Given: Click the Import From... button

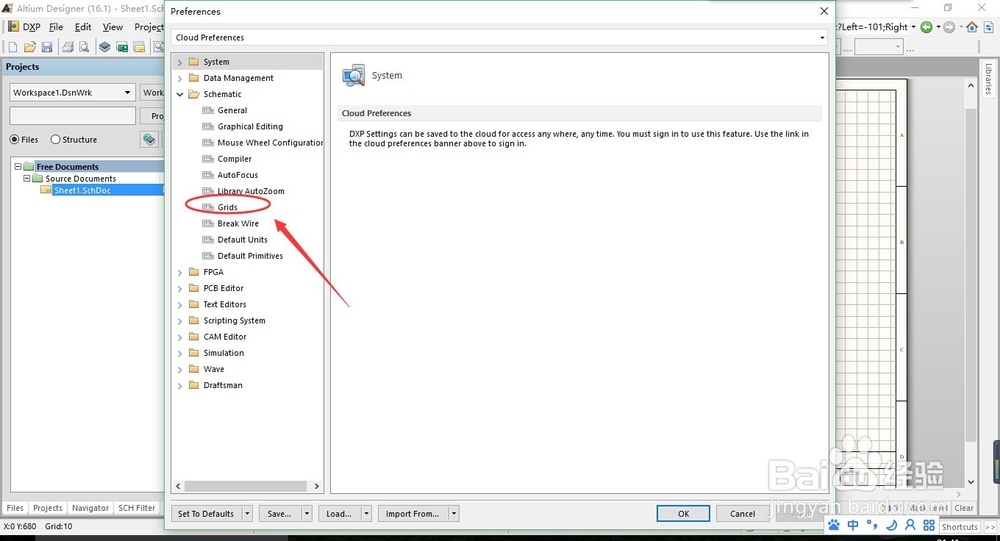Looking at the screenshot, I should coord(412,514).
